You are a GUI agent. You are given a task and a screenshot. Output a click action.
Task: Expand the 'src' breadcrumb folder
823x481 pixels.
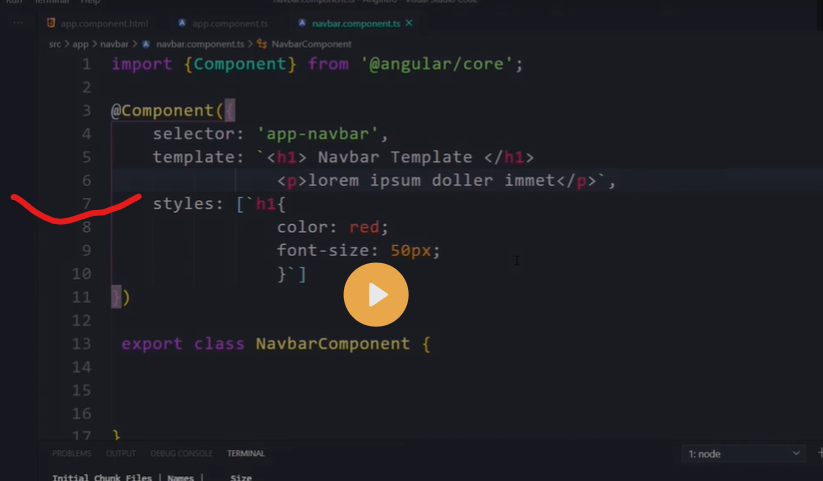pos(56,44)
